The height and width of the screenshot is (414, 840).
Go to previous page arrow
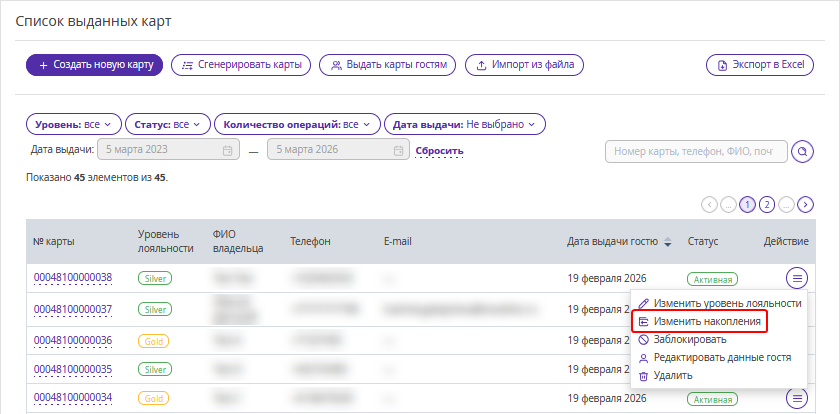click(710, 205)
